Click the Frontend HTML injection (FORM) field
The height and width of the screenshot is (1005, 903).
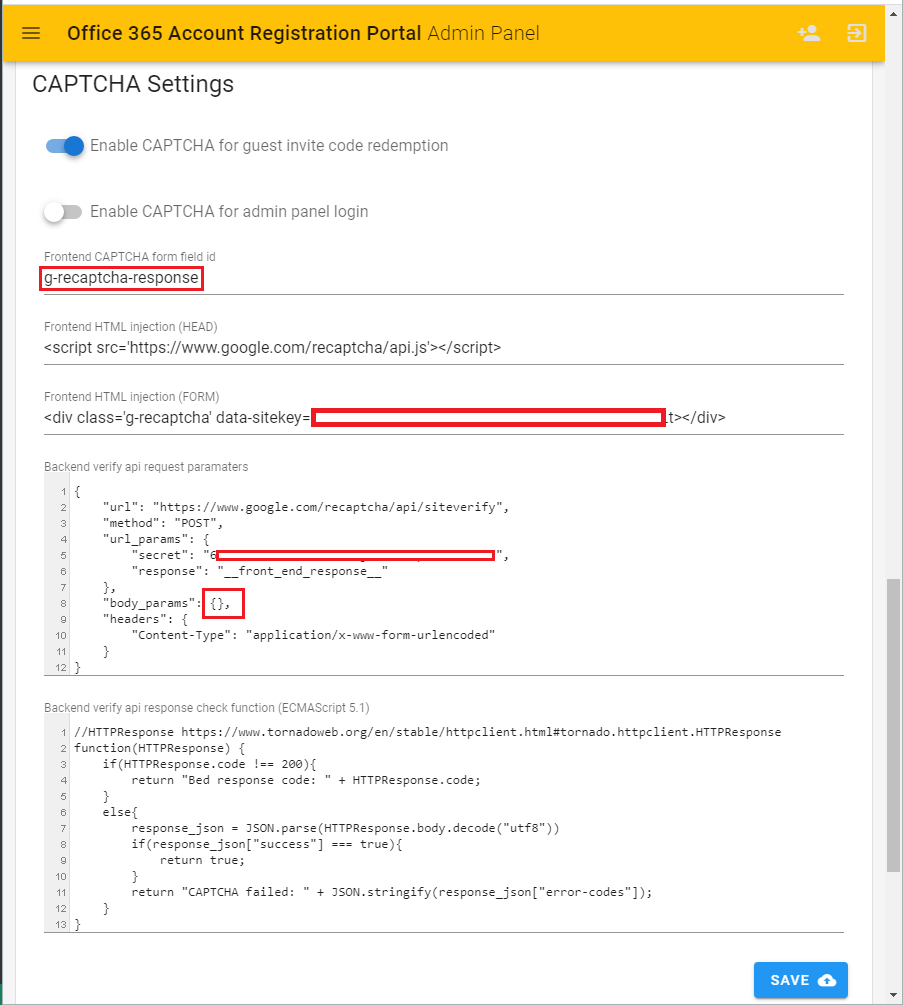443,418
